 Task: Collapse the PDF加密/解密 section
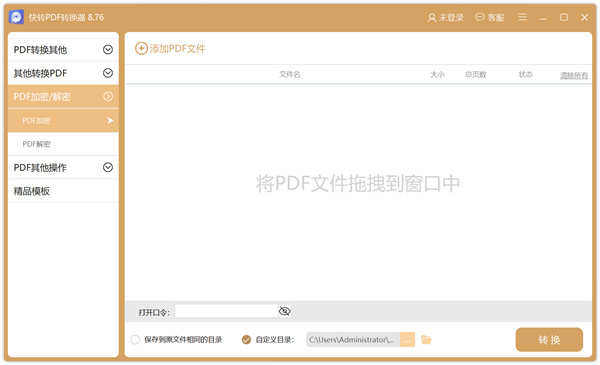coord(64,97)
